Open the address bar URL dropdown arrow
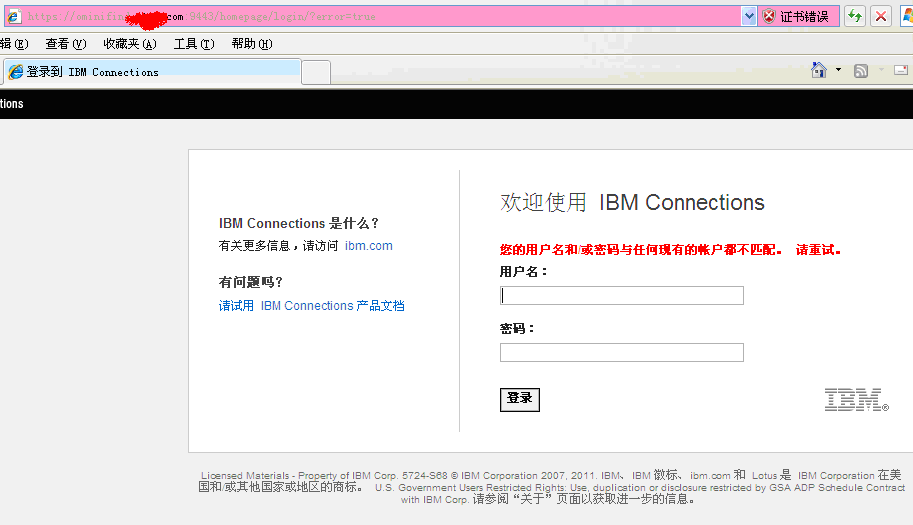This screenshot has height=525, width=913. click(x=749, y=16)
